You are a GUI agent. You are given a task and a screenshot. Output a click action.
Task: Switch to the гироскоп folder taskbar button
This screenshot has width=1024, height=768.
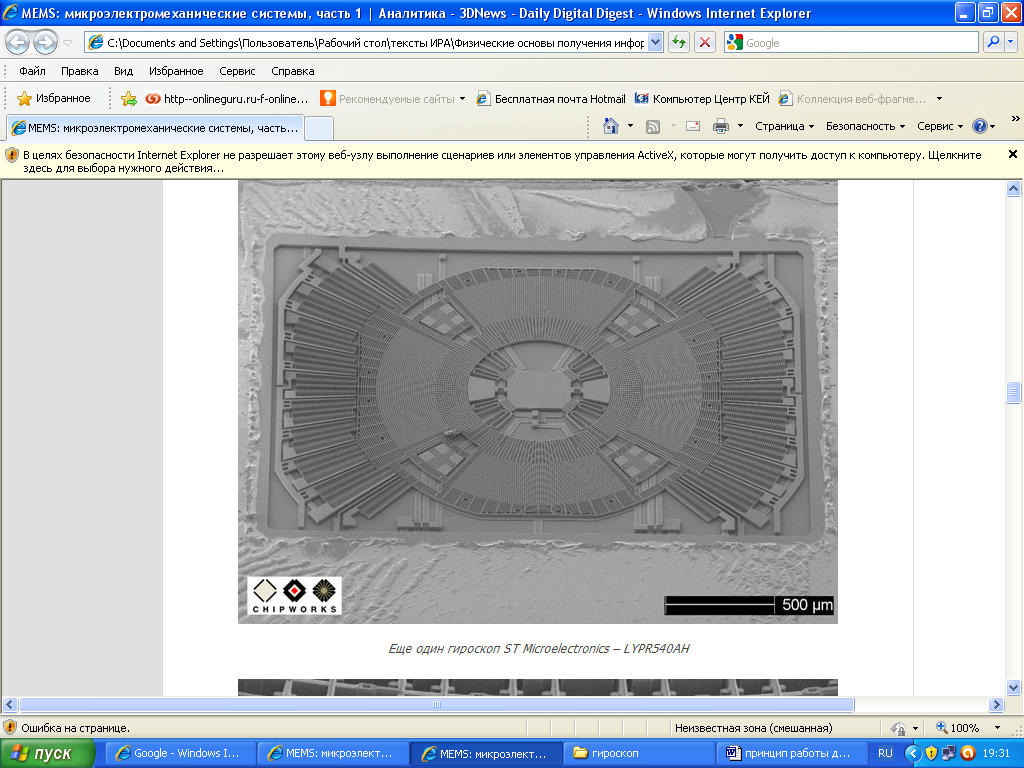click(637, 754)
